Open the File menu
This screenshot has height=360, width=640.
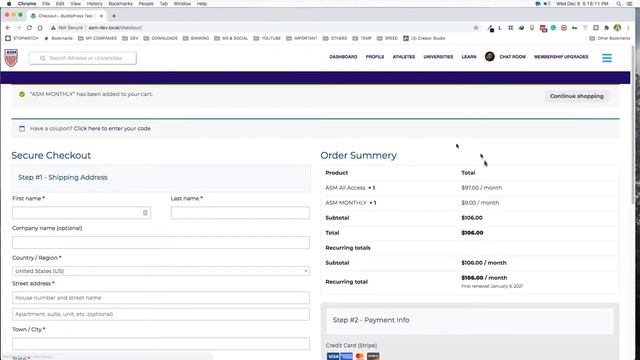pyautogui.click(x=46, y=4)
